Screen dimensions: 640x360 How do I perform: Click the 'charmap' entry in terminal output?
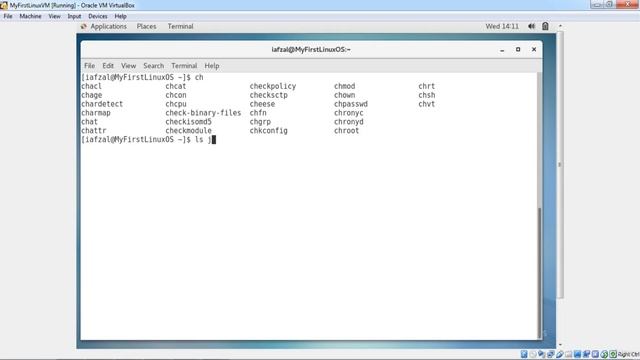click(x=96, y=113)
